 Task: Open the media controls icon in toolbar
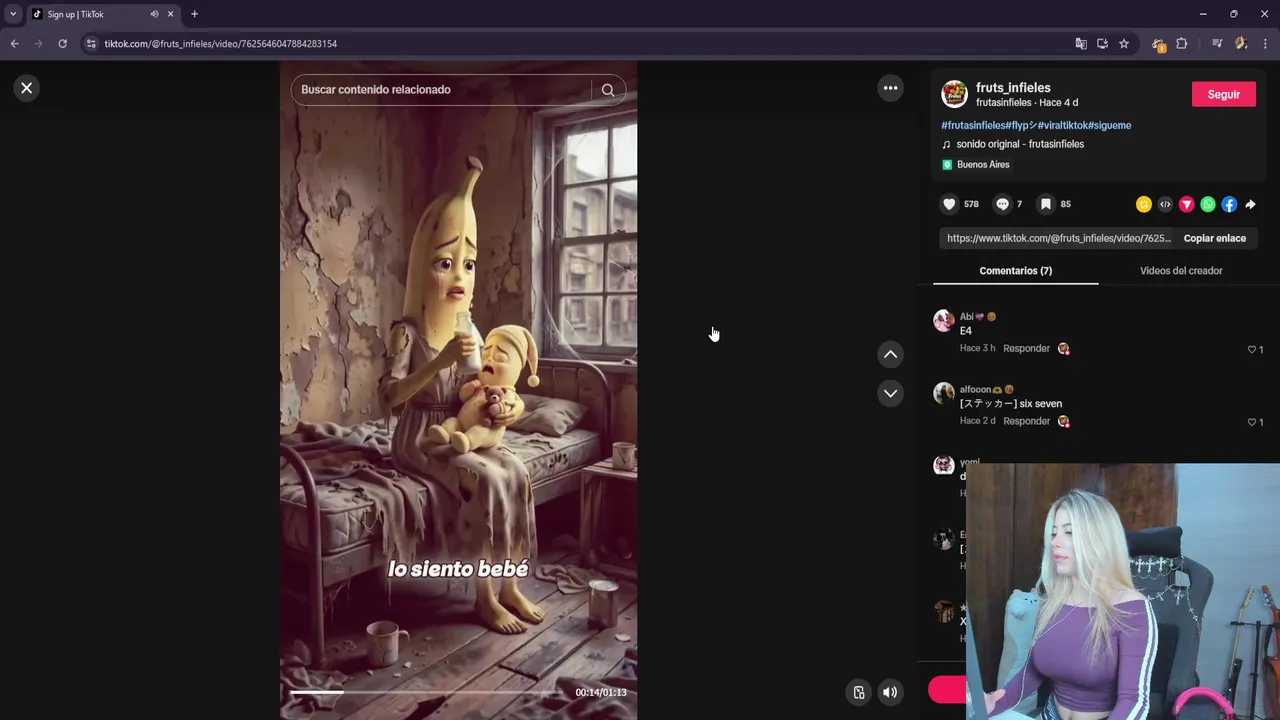click(x=1217, y=44)
